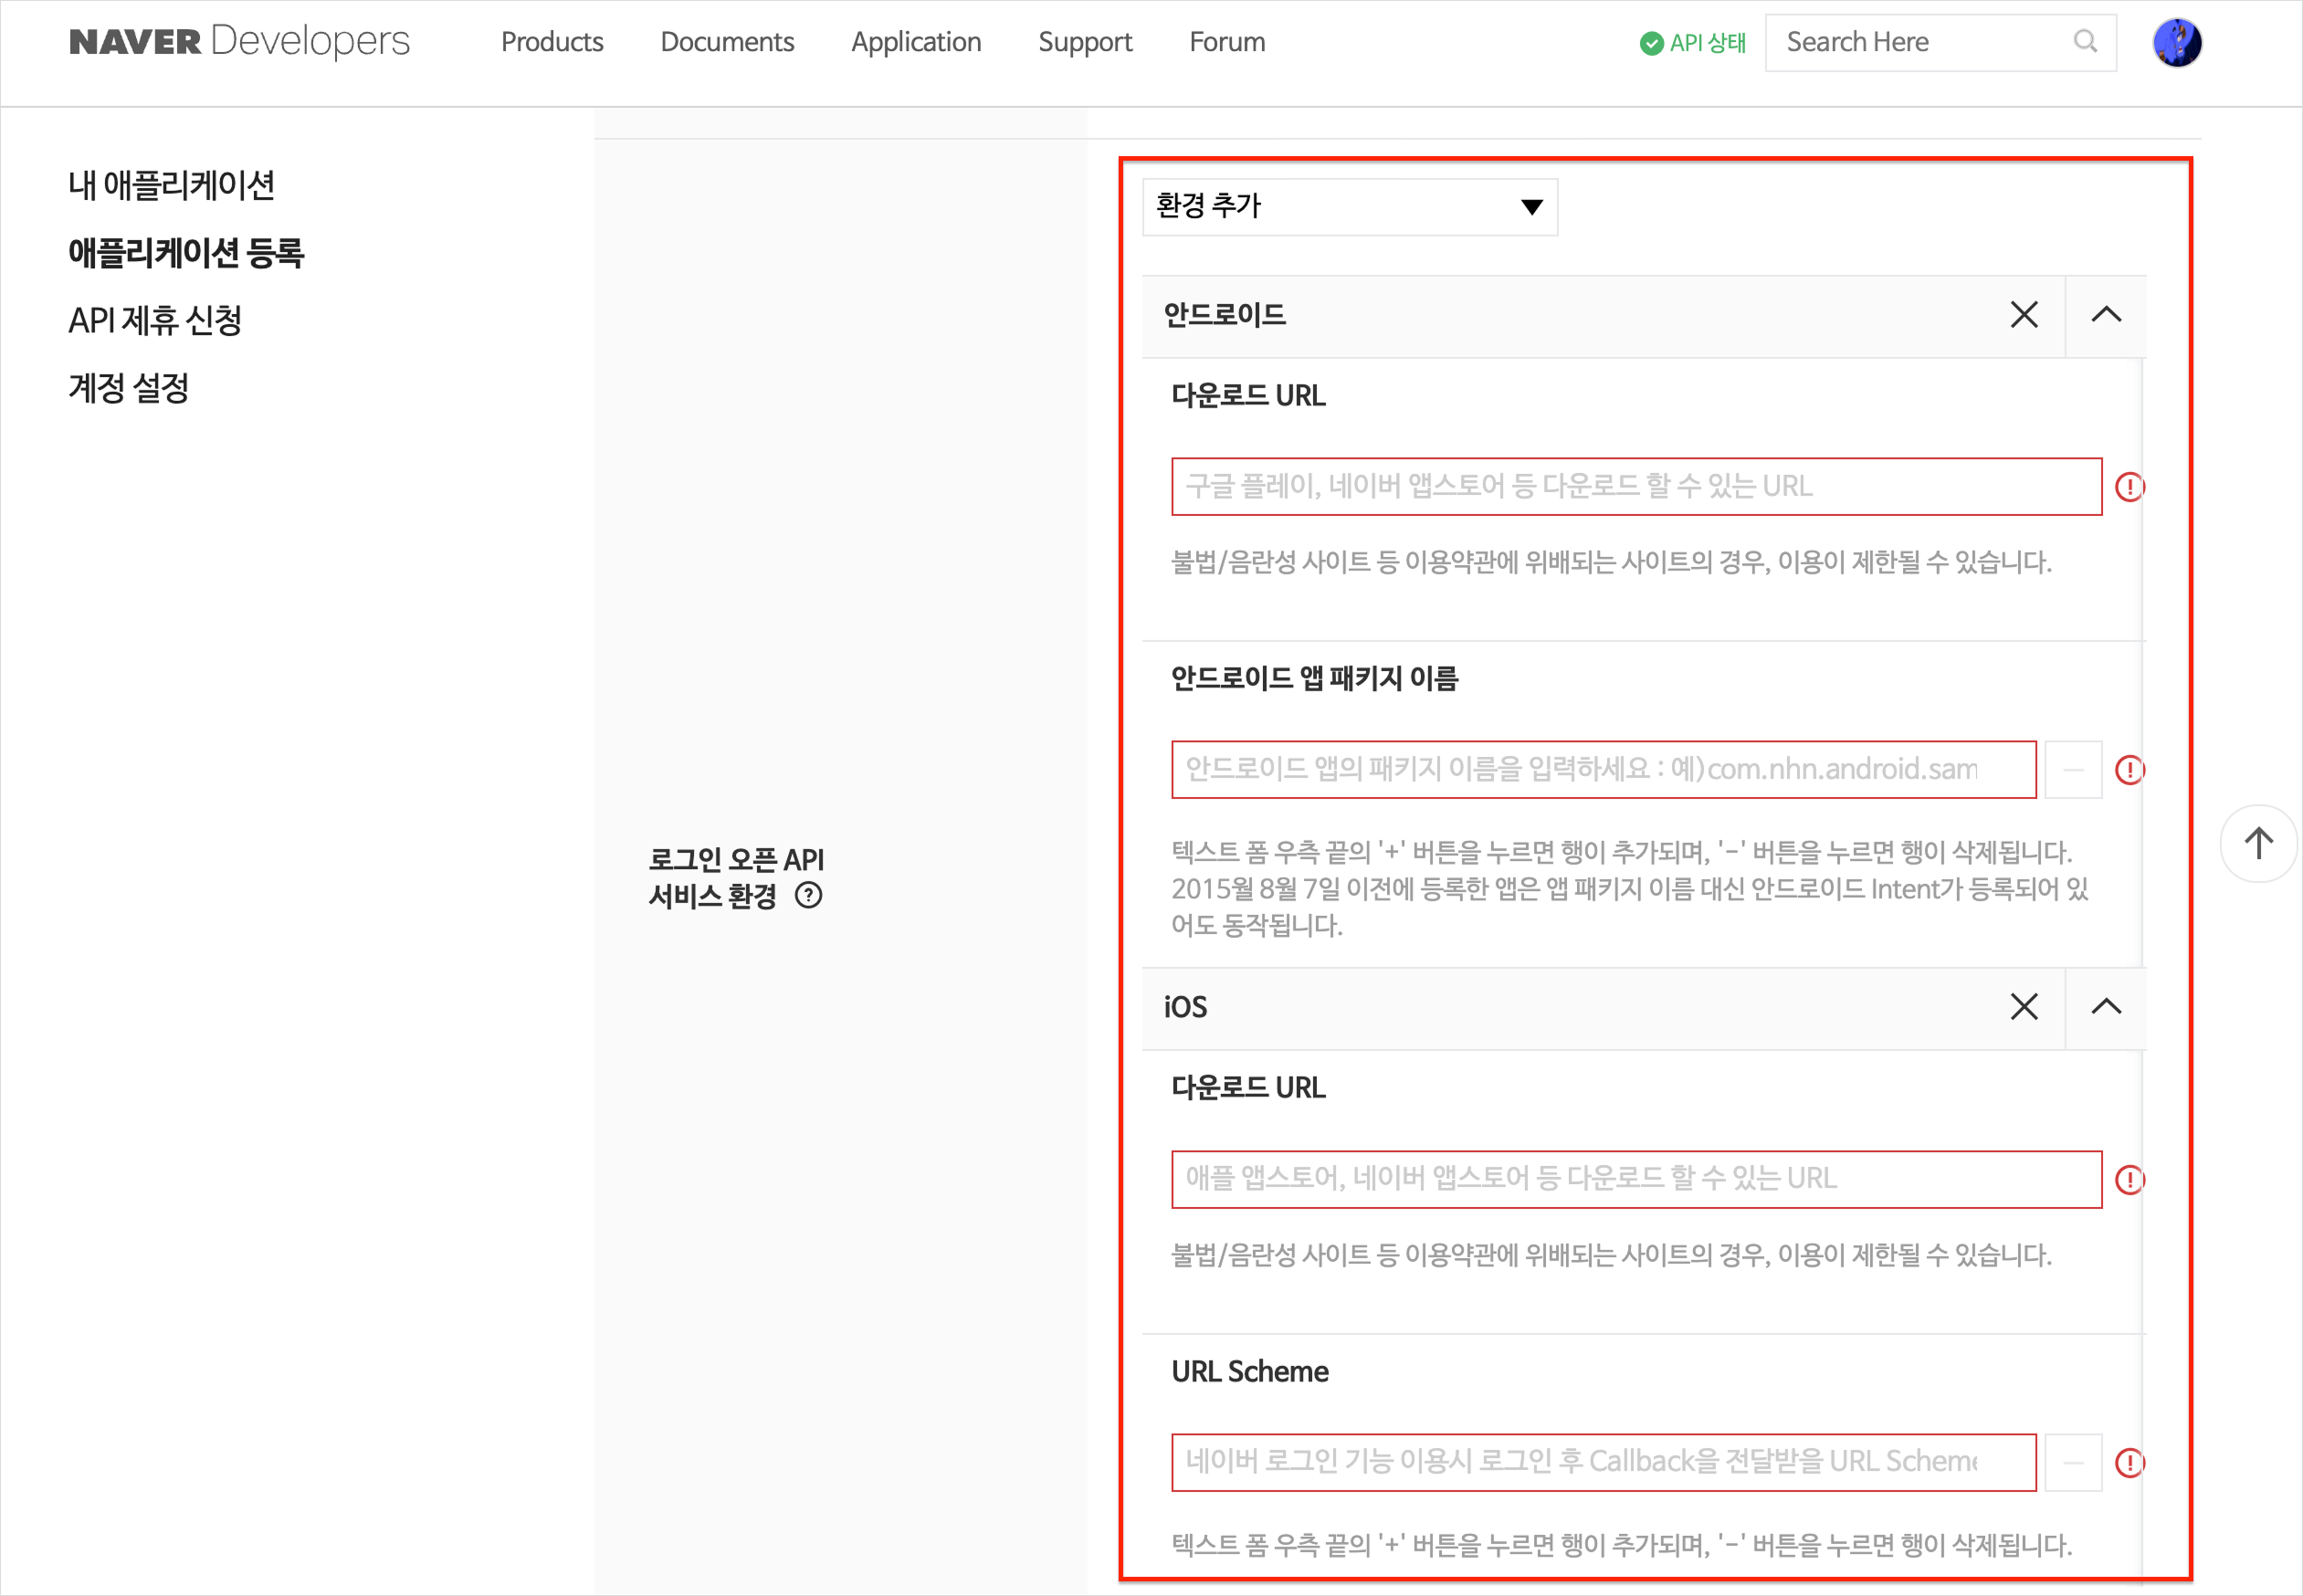Click the Forum menu item
This screenshot has width=2303, height=1596.
(1226, 42)
